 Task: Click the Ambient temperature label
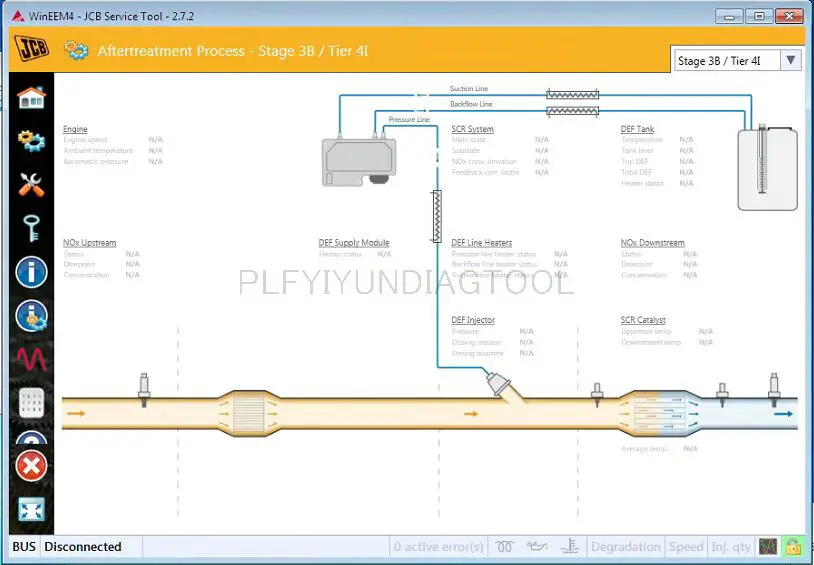pos(98,151)
